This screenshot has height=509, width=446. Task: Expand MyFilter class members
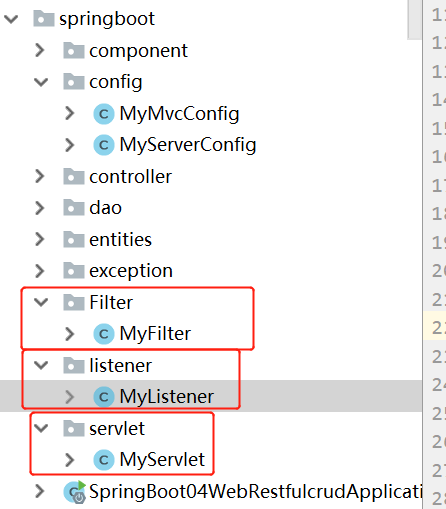point(70,334)
